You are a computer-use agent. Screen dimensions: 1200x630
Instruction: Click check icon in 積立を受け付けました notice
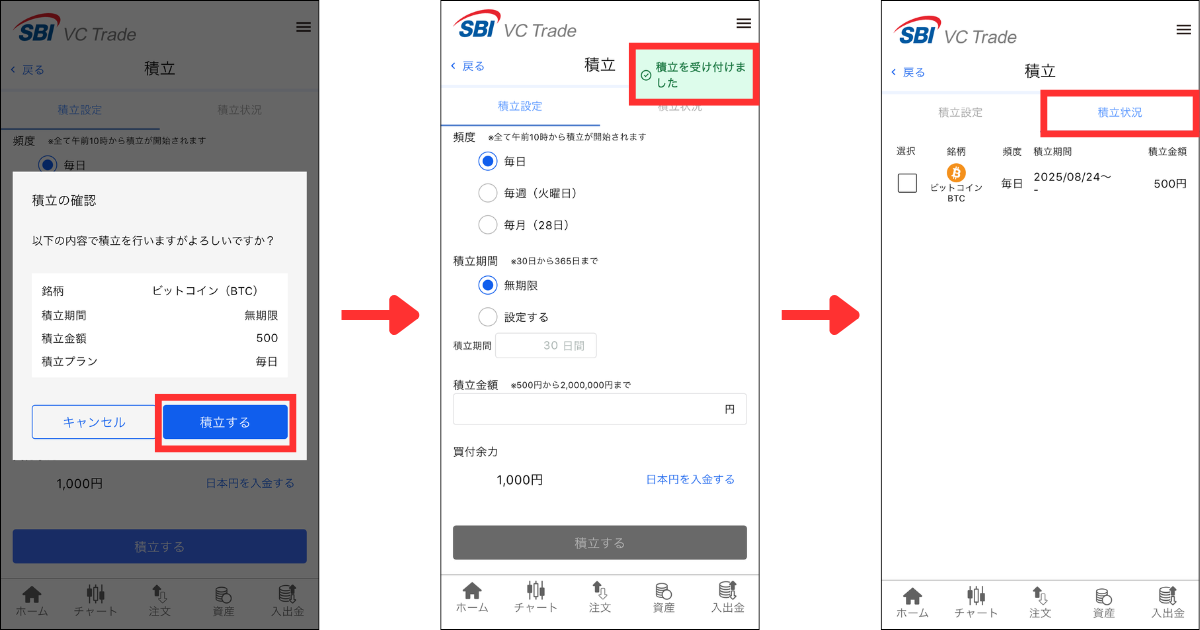coord(645,75)
